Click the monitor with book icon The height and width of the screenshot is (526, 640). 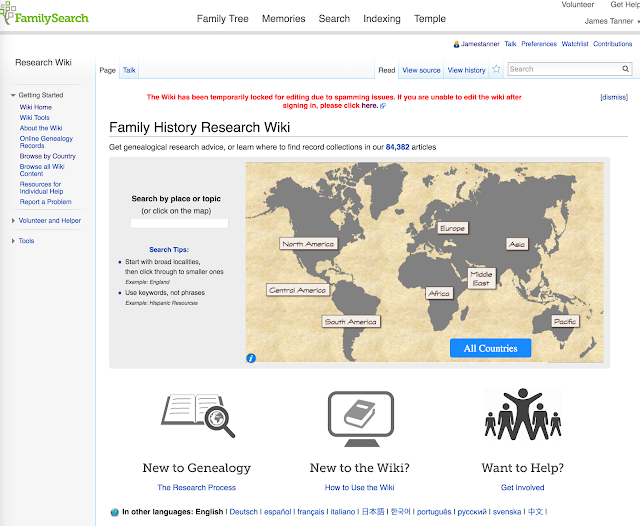361,418
